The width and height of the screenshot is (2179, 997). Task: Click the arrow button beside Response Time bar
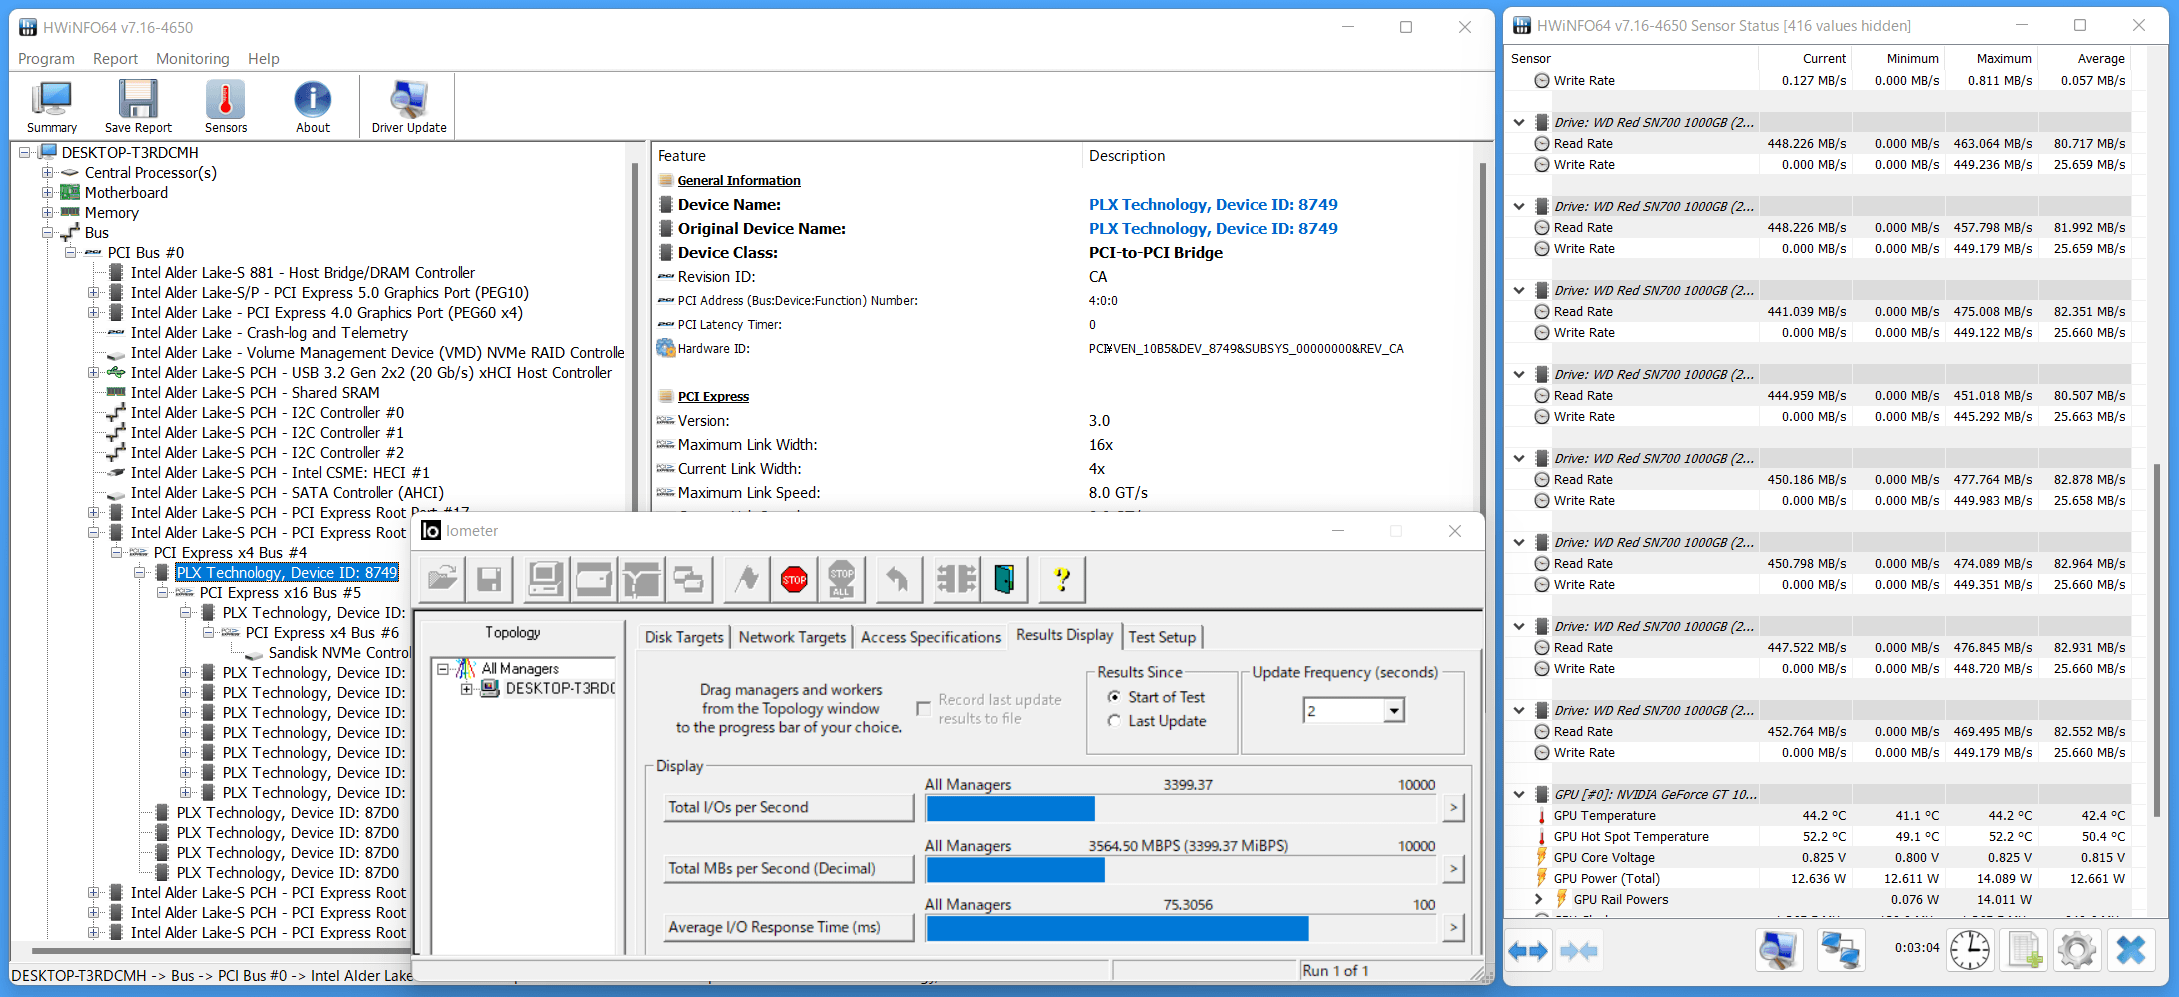[1453, 928]
